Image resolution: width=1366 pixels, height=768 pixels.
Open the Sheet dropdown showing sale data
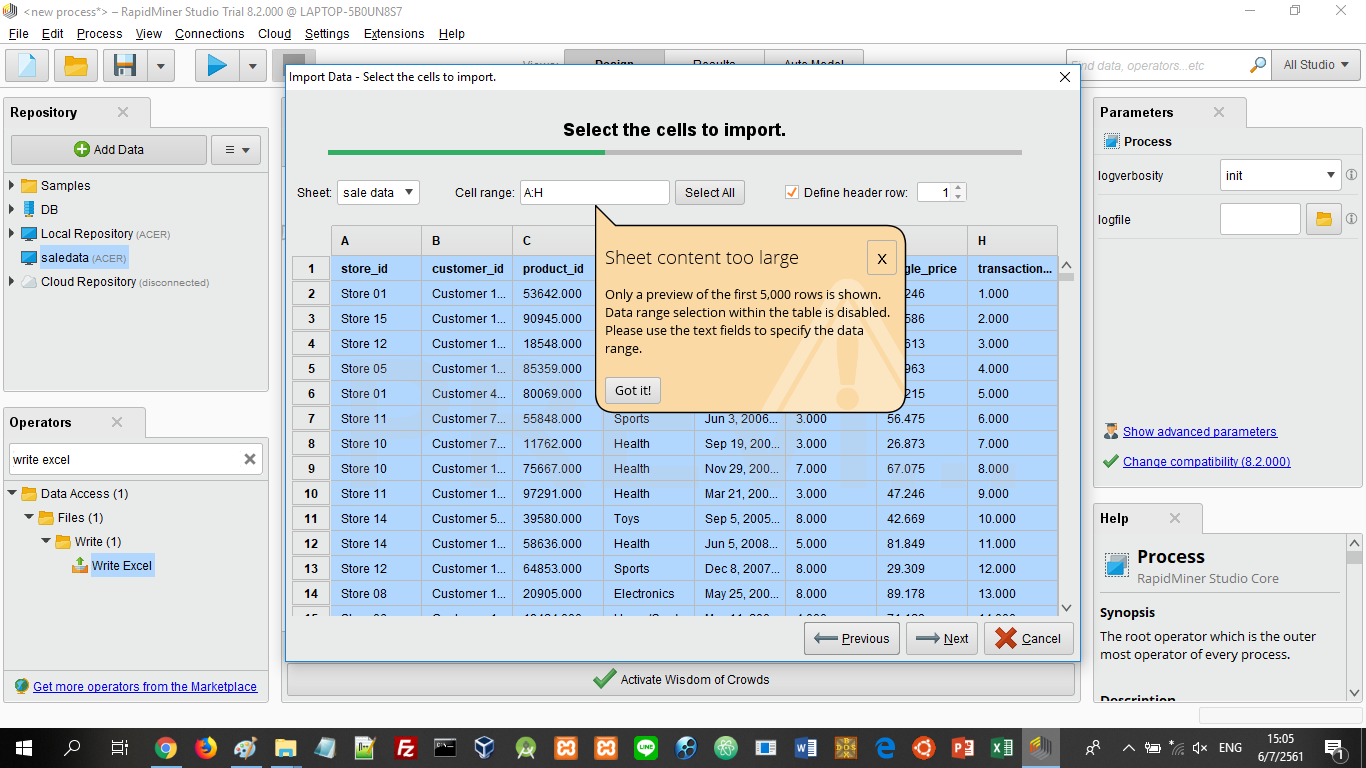click(378, 192)
